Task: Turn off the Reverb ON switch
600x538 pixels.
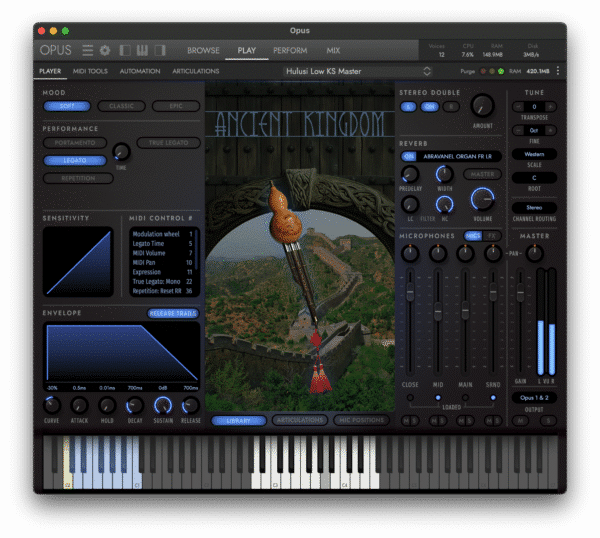Action: pyautogui.click(x=409, y=156)
